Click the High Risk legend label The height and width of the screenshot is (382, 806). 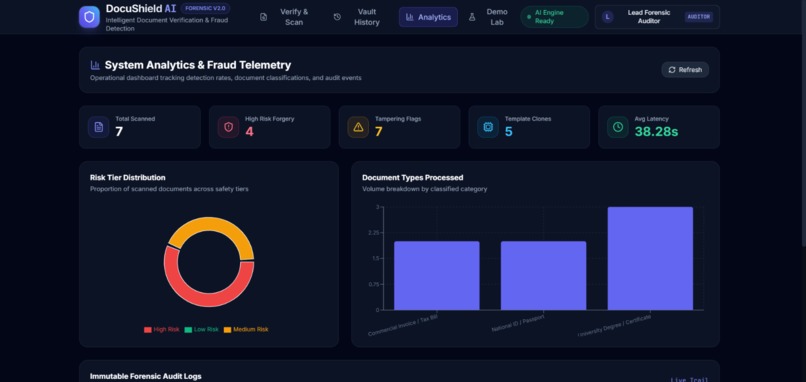point(167,330)
